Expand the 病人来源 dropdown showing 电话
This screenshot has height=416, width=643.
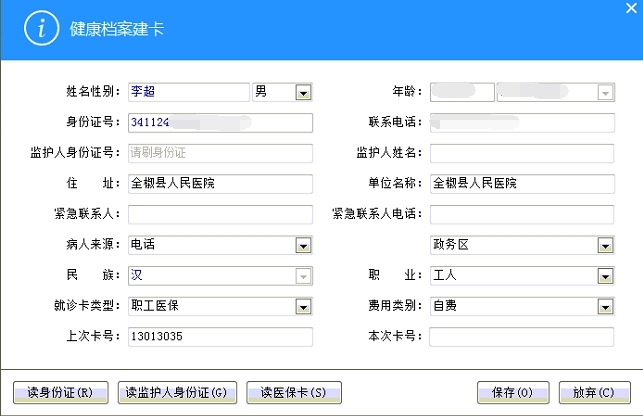point(303,245)
